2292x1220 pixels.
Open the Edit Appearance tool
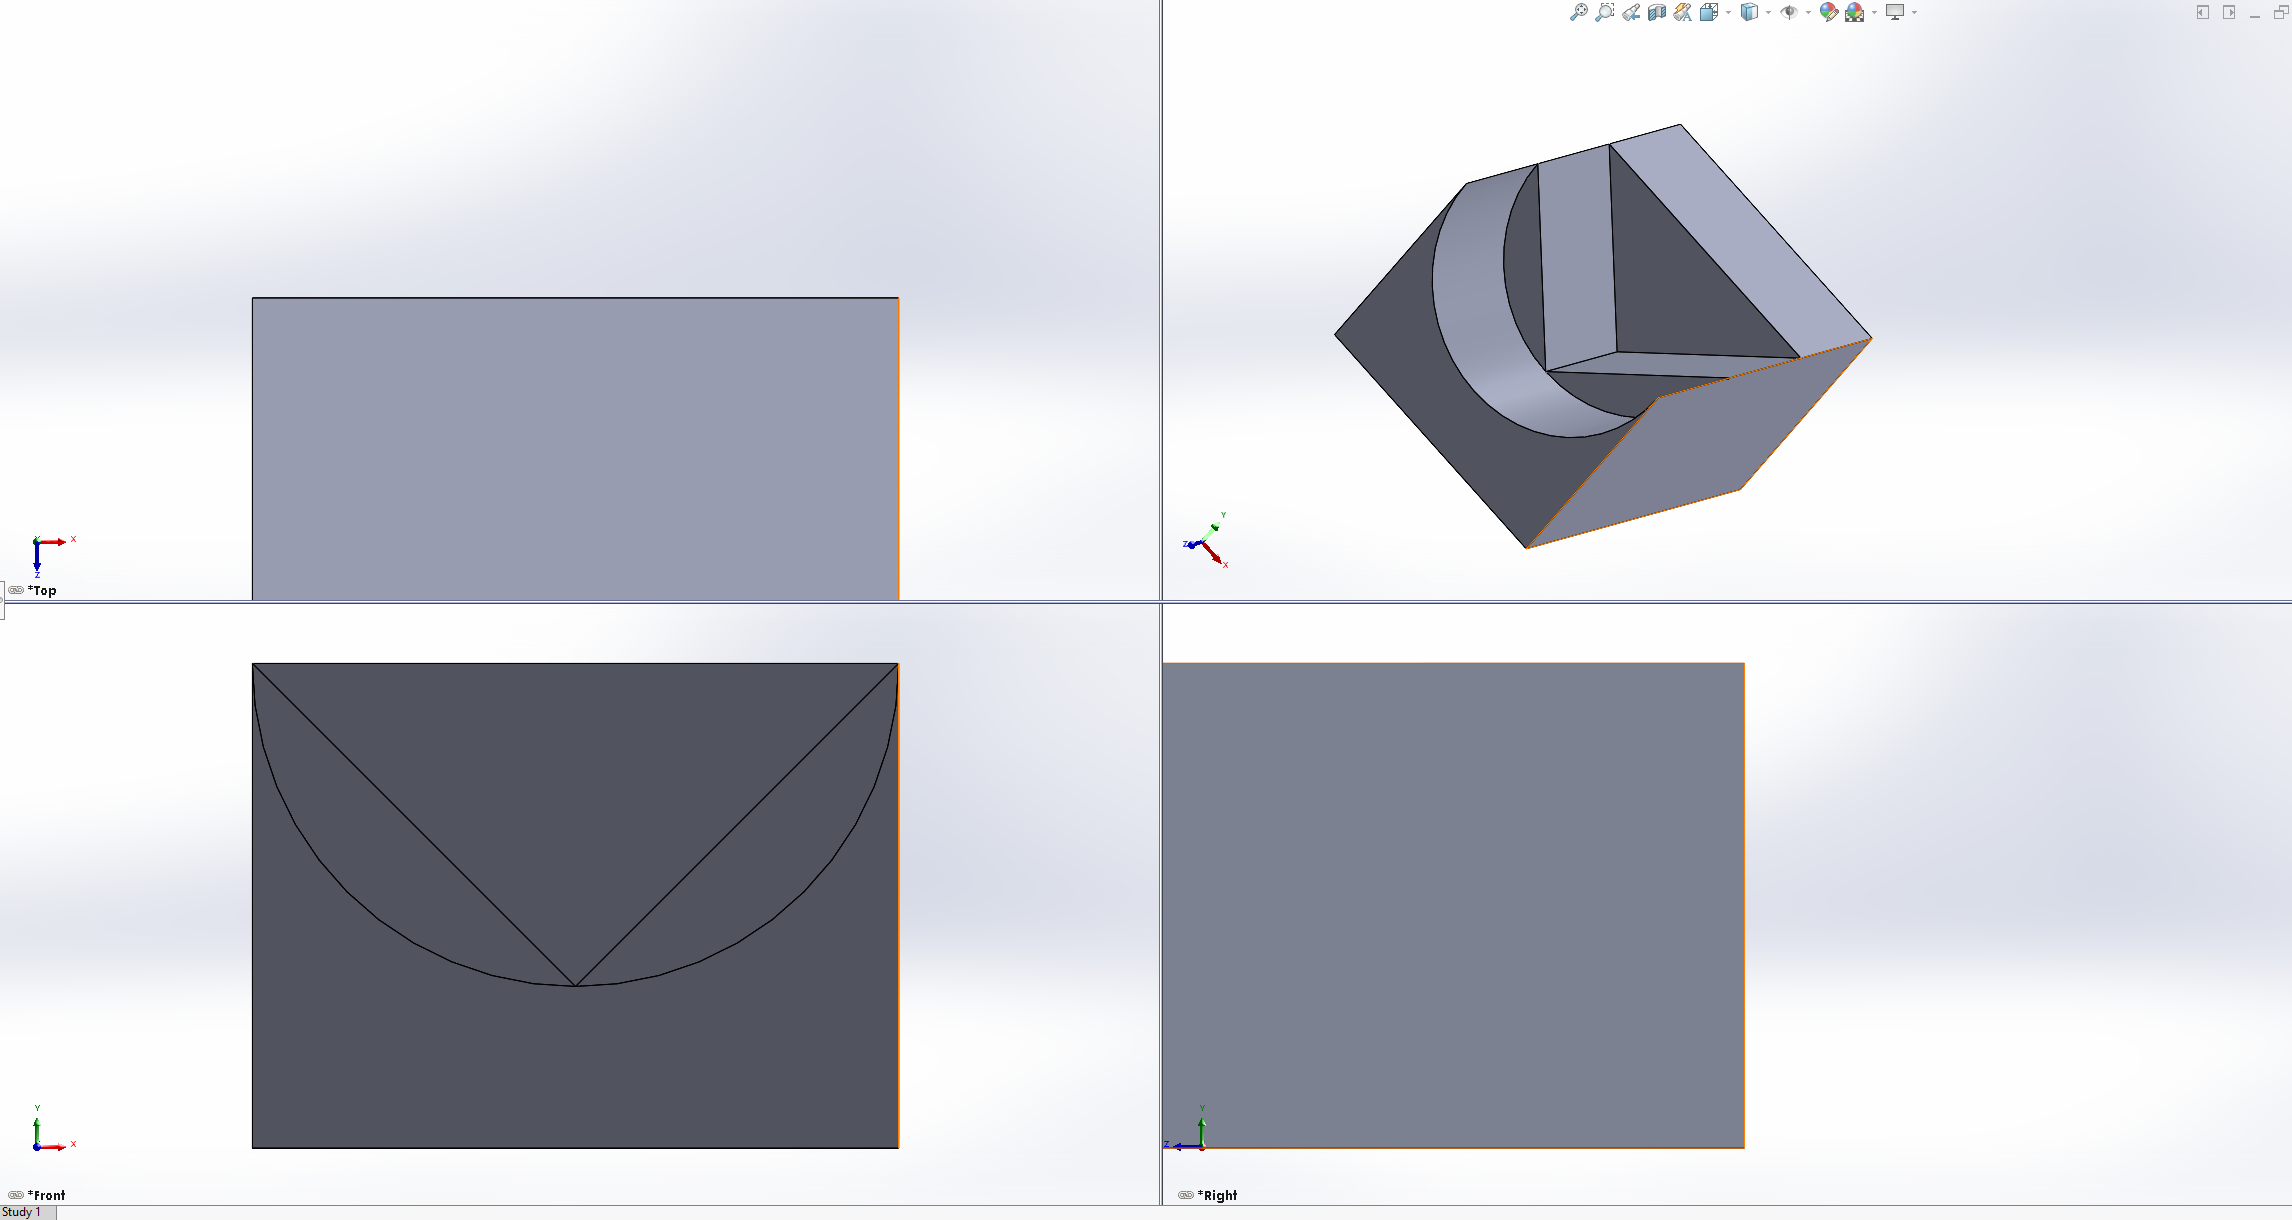[x=1828, y=12]
